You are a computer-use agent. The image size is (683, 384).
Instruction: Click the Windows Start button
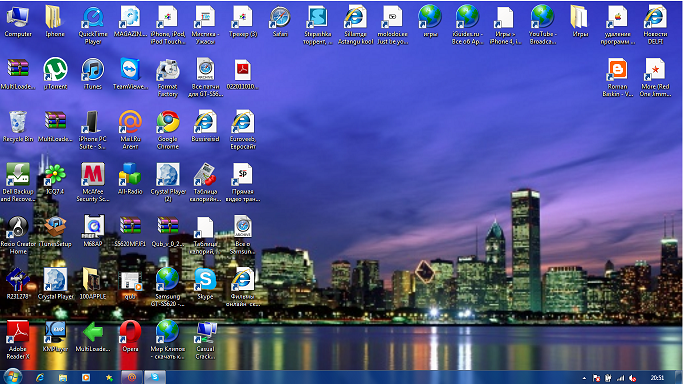click(13, 377)
